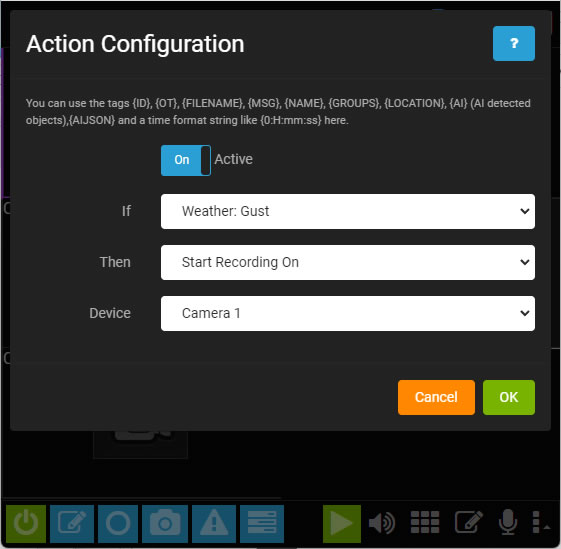Open the vertical dots more menu
The height and width of the screenshot is (549, 561).
[x=536, y=522]
